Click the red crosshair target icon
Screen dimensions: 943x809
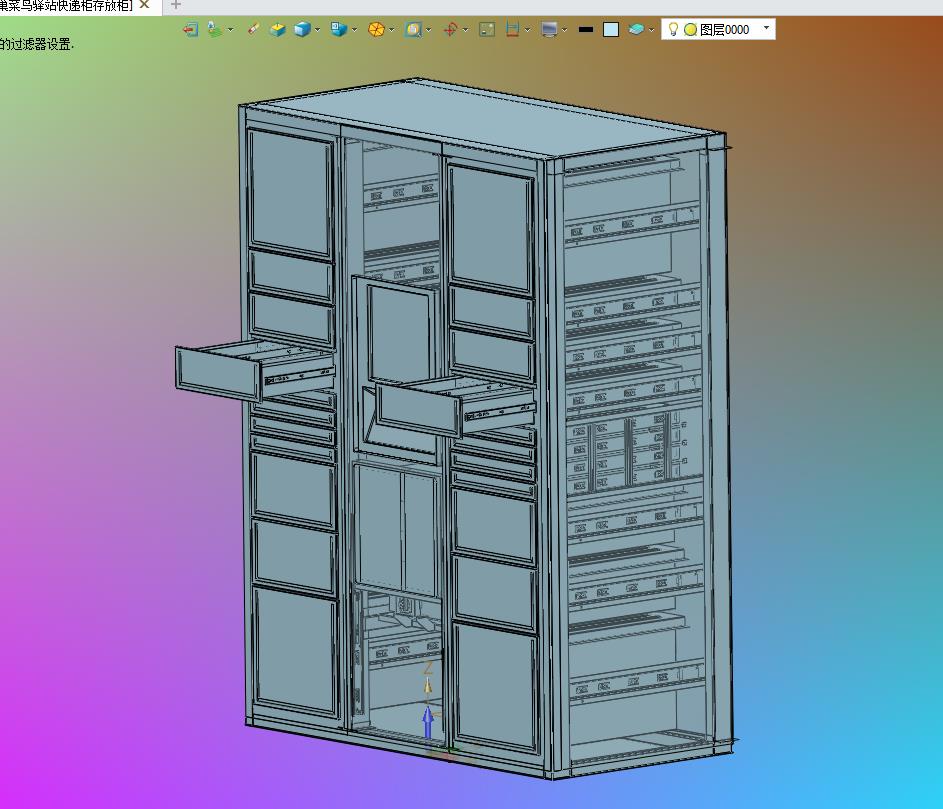(x=450, y=29)
